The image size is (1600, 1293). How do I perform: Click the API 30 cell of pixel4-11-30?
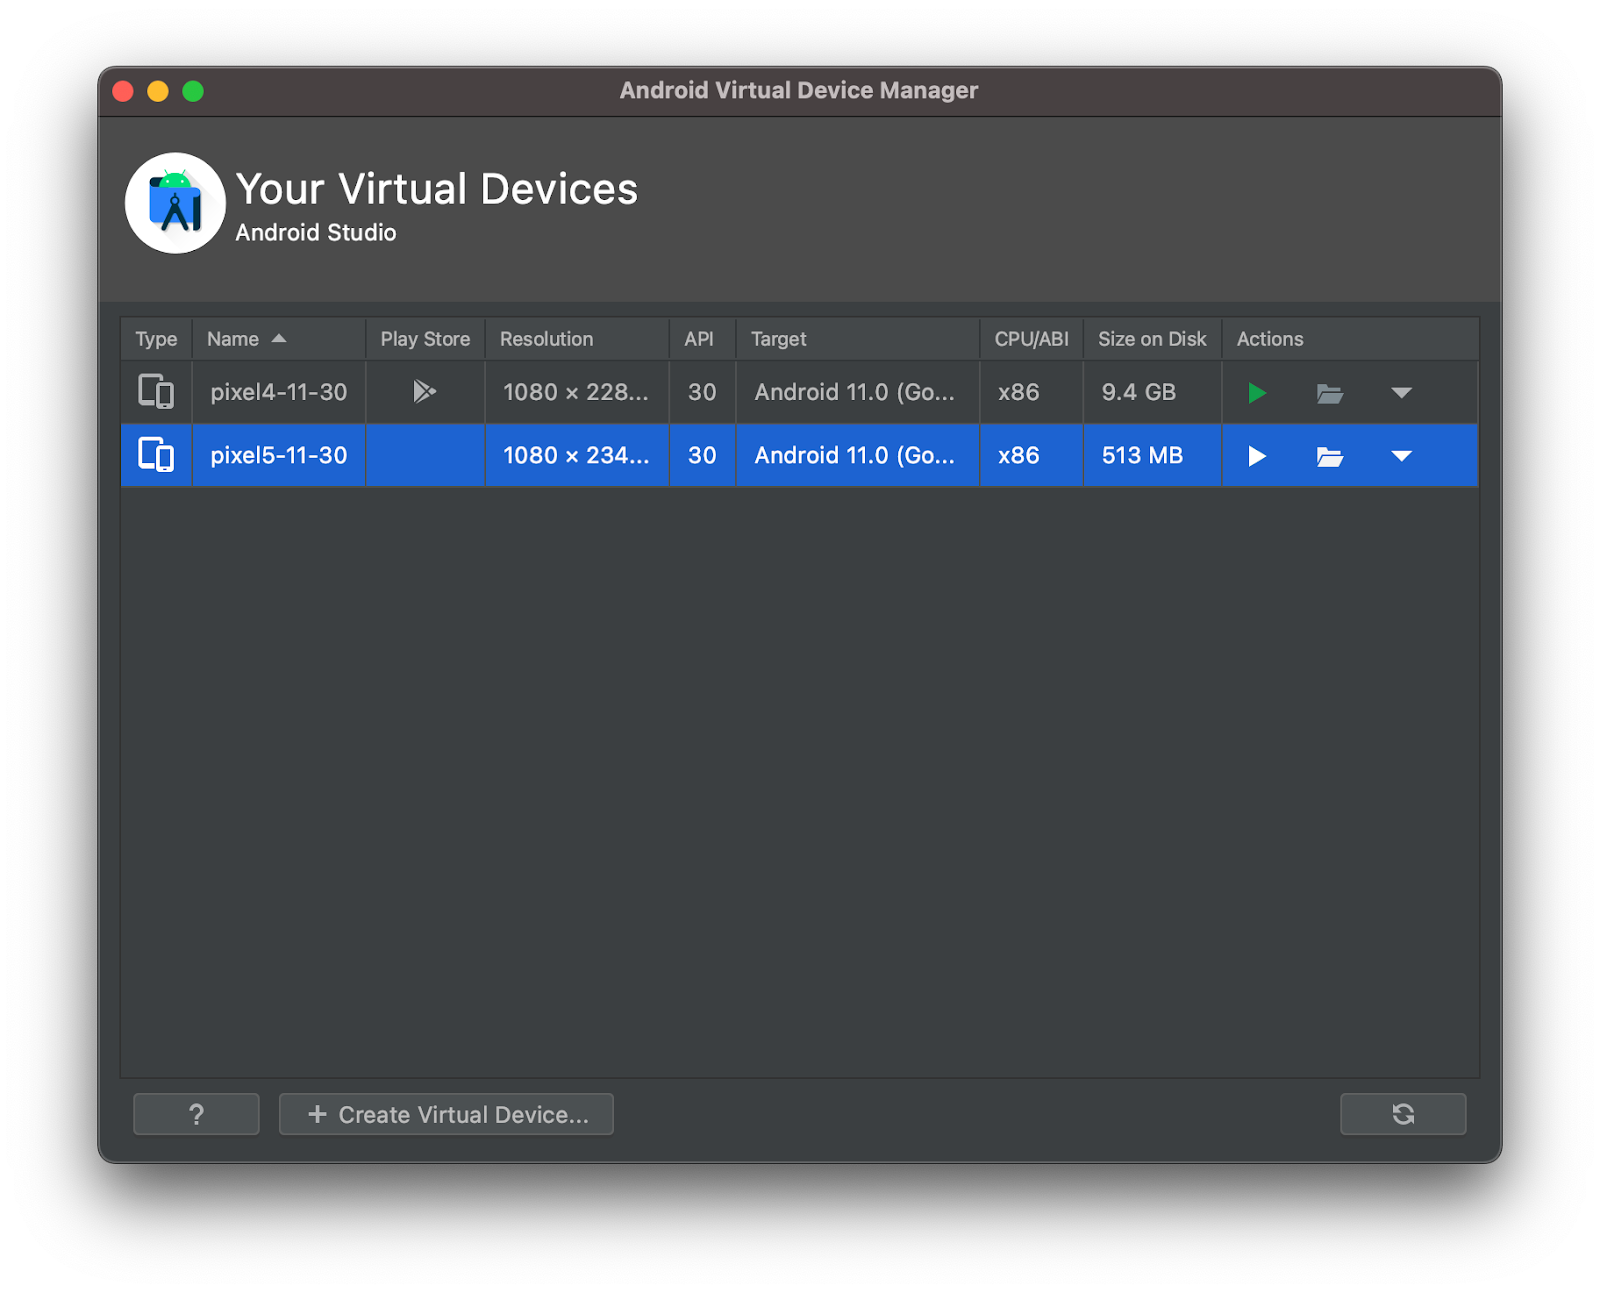click(702, 392)
